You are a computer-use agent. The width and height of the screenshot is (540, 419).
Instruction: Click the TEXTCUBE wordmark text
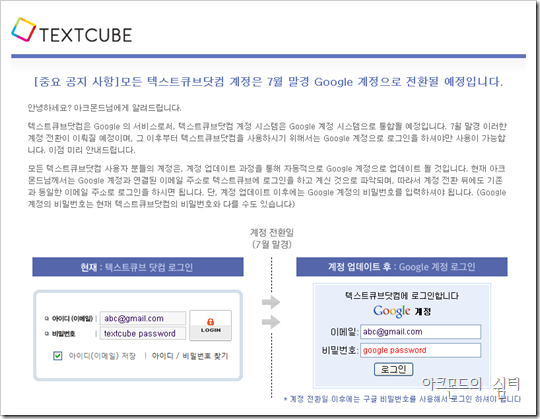click(x=86, y=35)
